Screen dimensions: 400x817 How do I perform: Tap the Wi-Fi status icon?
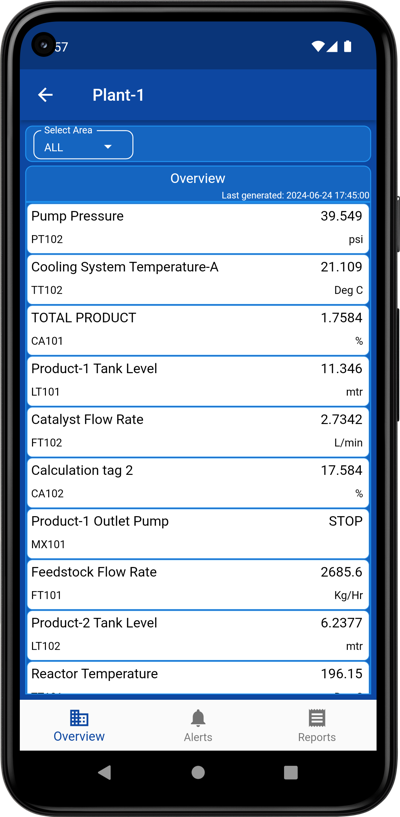[x=318, y=47]
